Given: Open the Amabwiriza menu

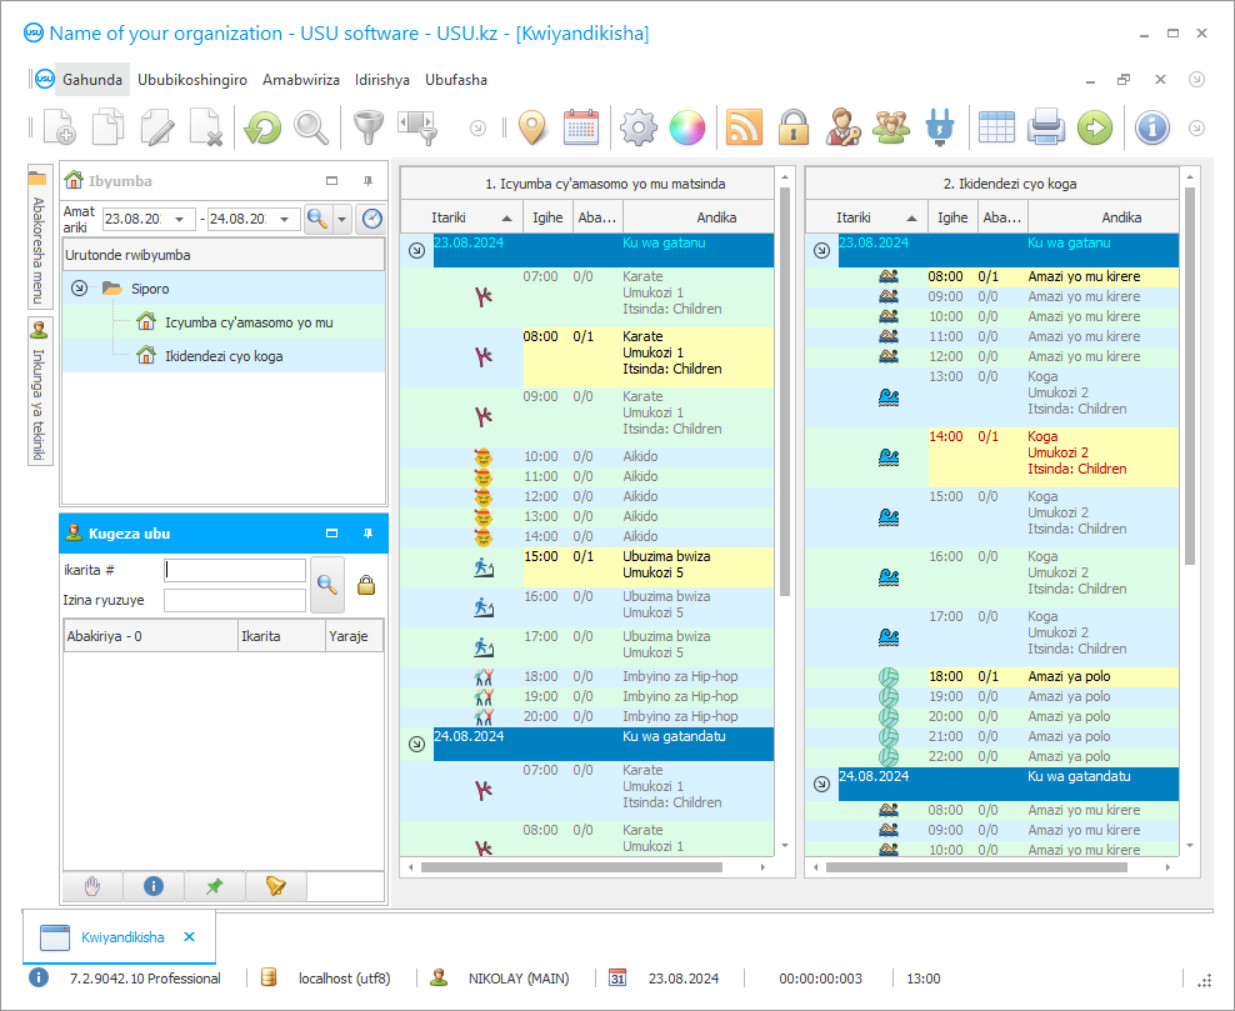Looking at the screenshot, I should coord(301,80).
